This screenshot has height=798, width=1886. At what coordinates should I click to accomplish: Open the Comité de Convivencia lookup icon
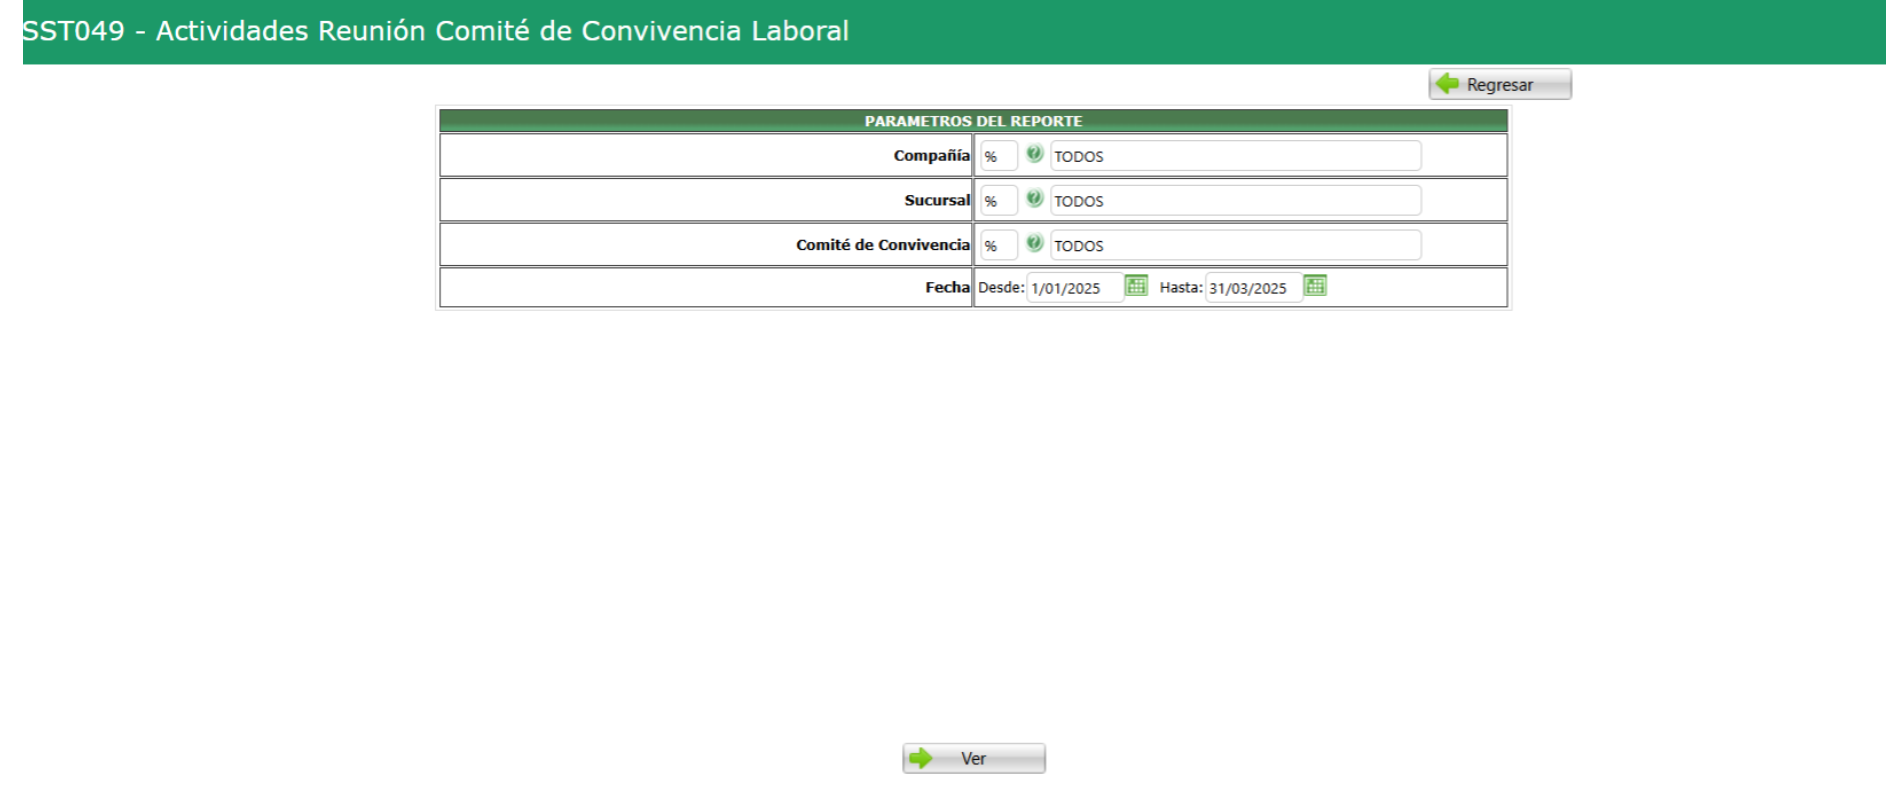[x=1034, y=243]
